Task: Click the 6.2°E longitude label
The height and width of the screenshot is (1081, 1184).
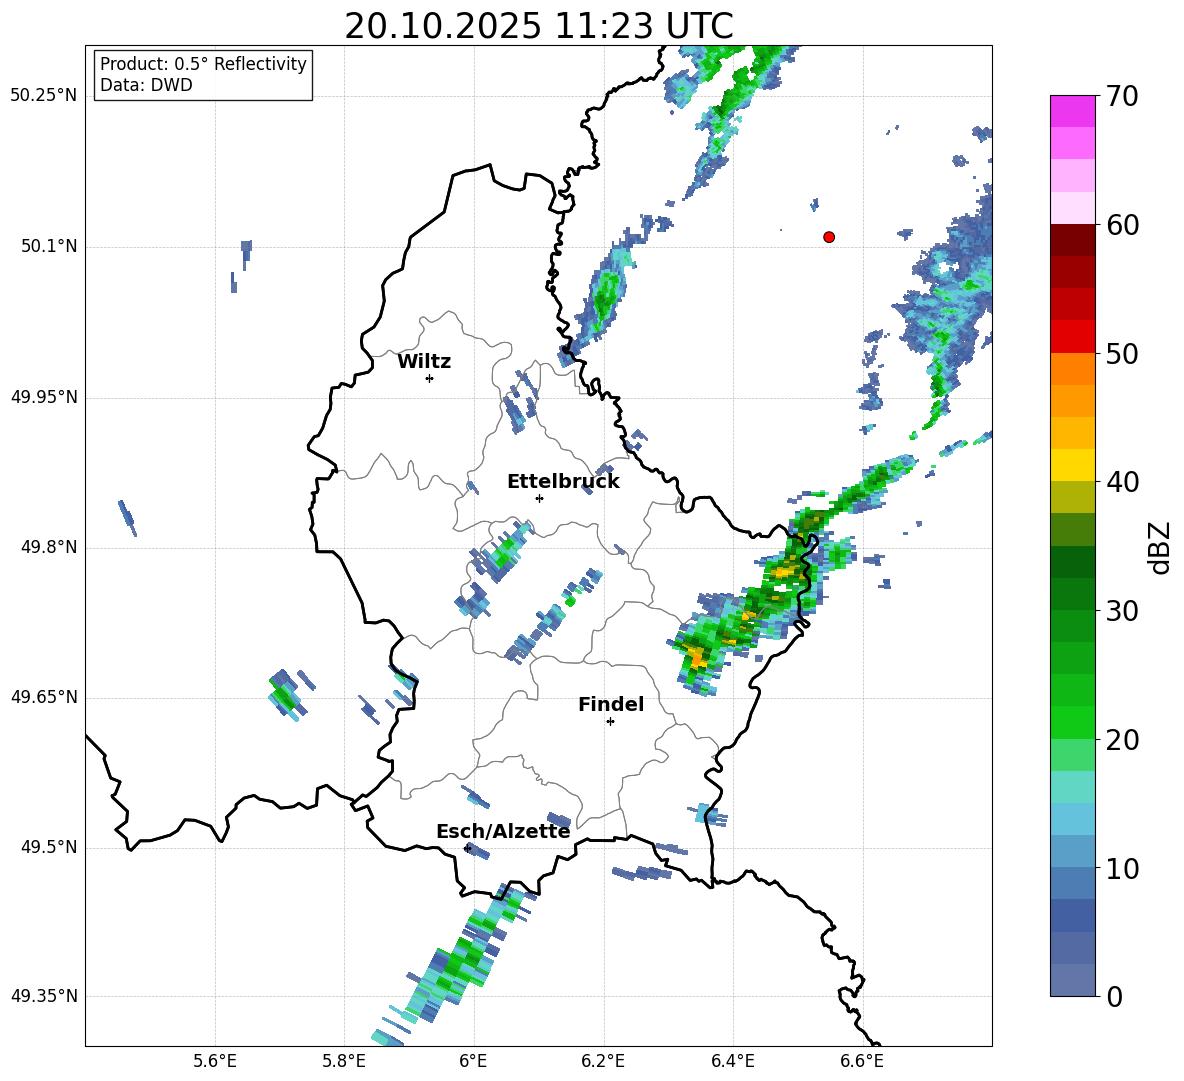Action: (x=603, y=1062)
